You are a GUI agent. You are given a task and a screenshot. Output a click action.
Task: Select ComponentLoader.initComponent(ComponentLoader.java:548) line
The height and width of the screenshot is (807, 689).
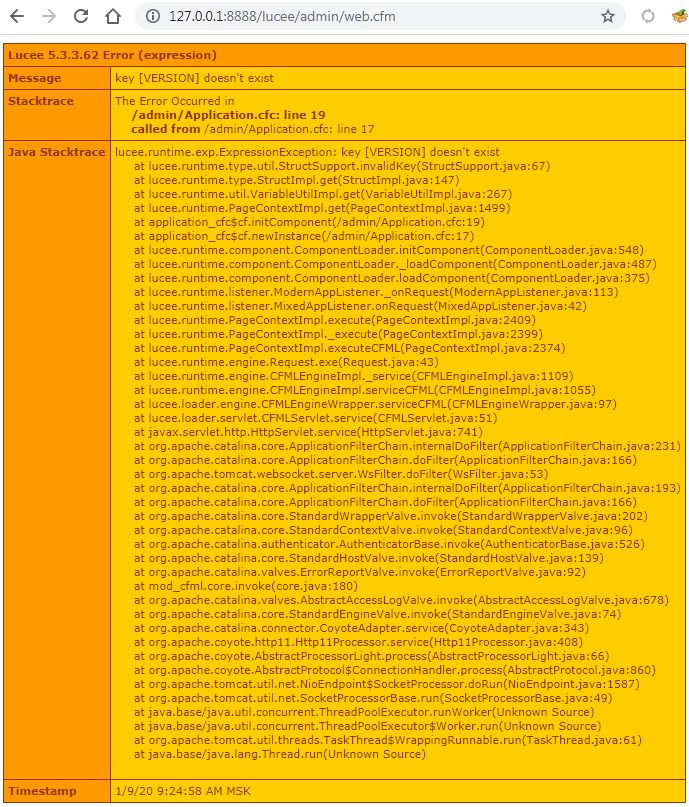[389, 250]
